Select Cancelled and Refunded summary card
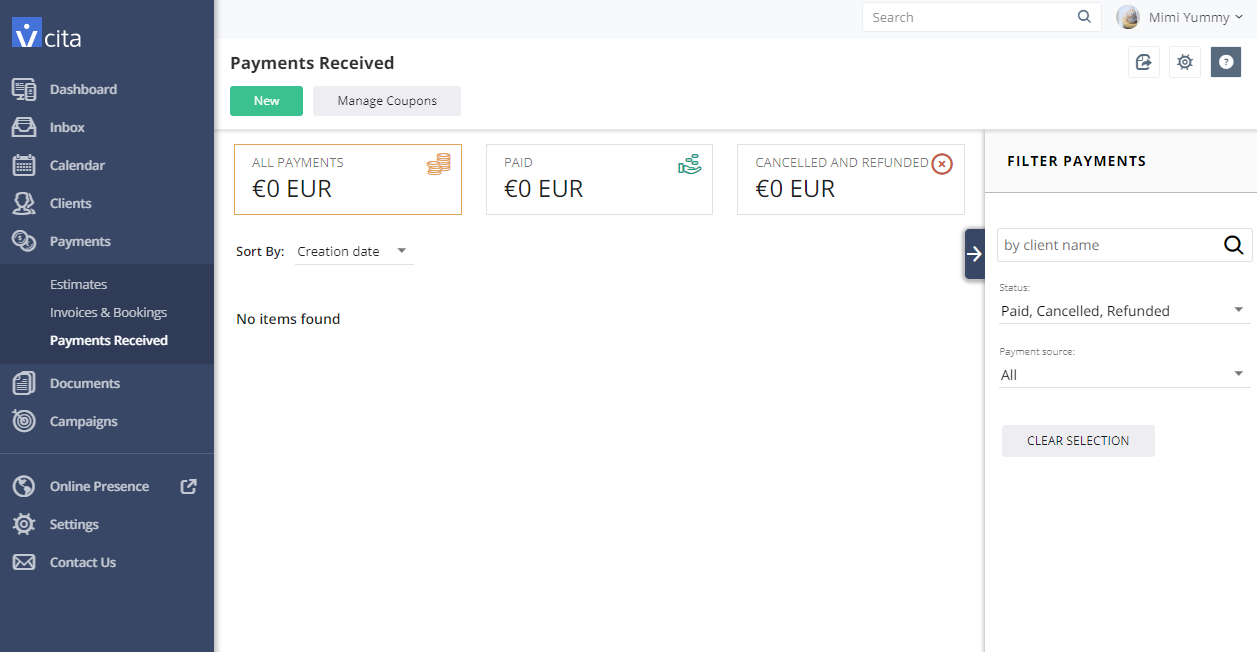The image size is (1257, 652). (851, 179)
